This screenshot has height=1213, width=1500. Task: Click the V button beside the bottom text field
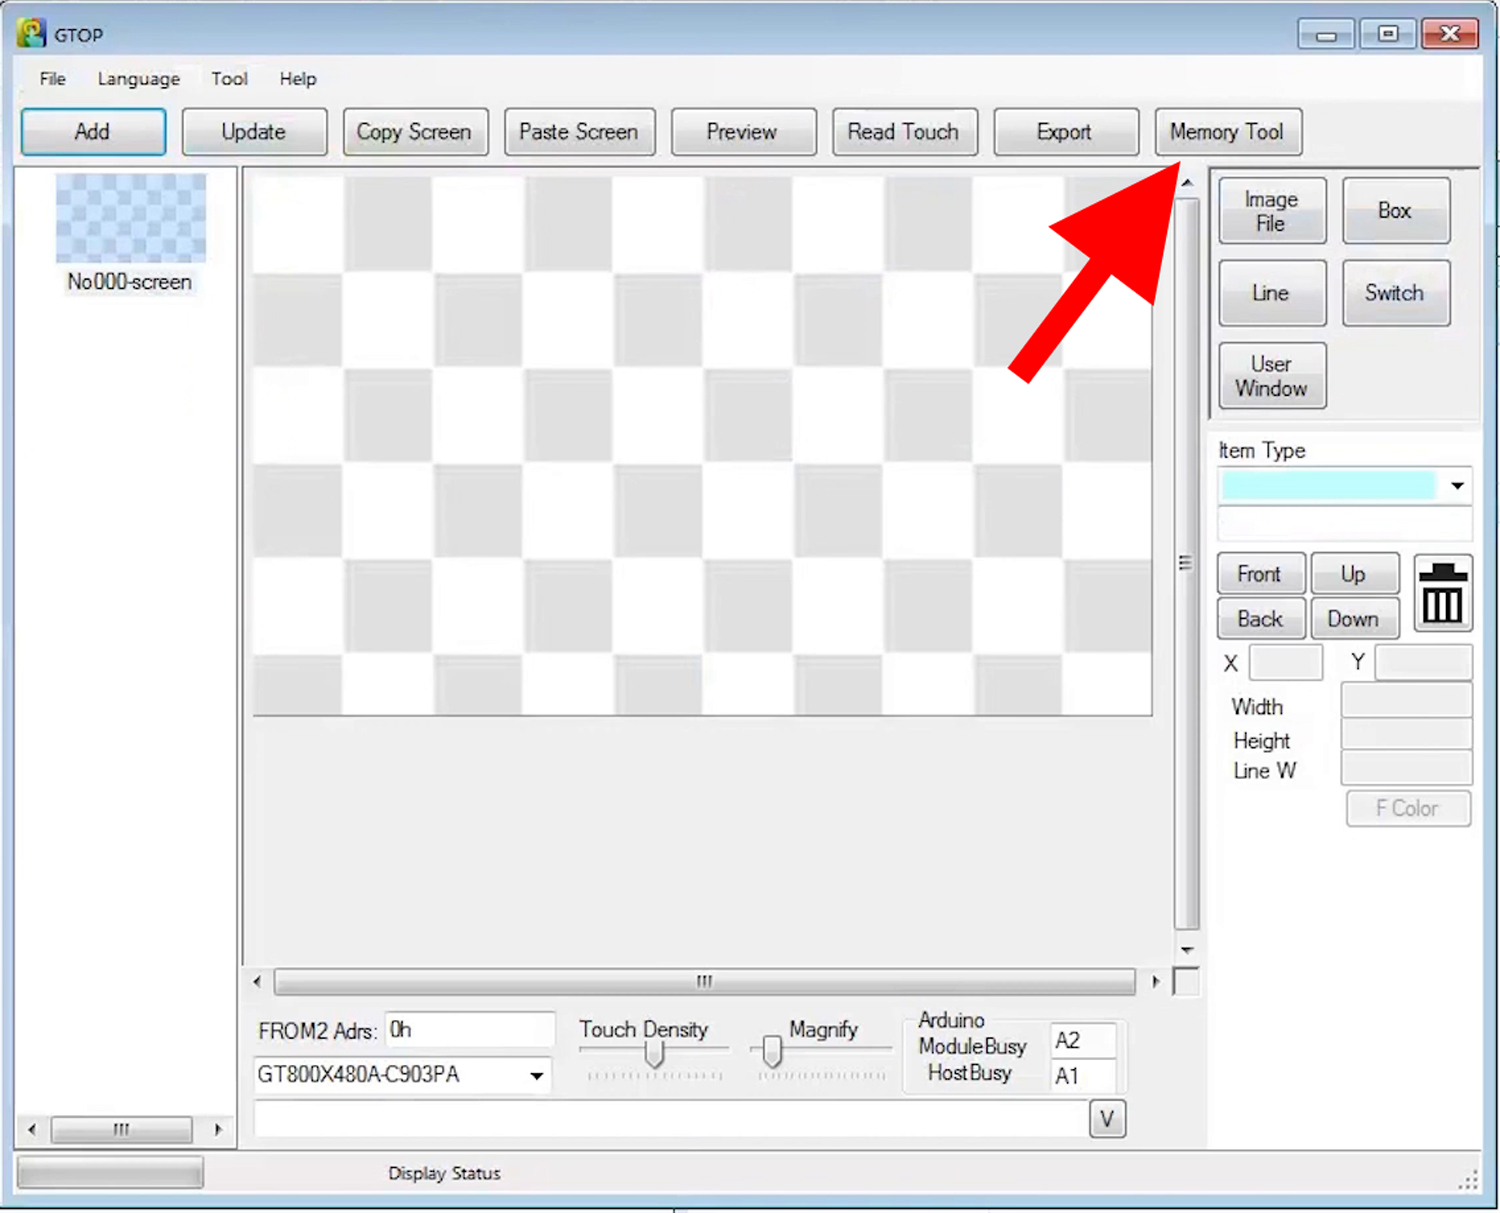click(x=1107, y=1119)
